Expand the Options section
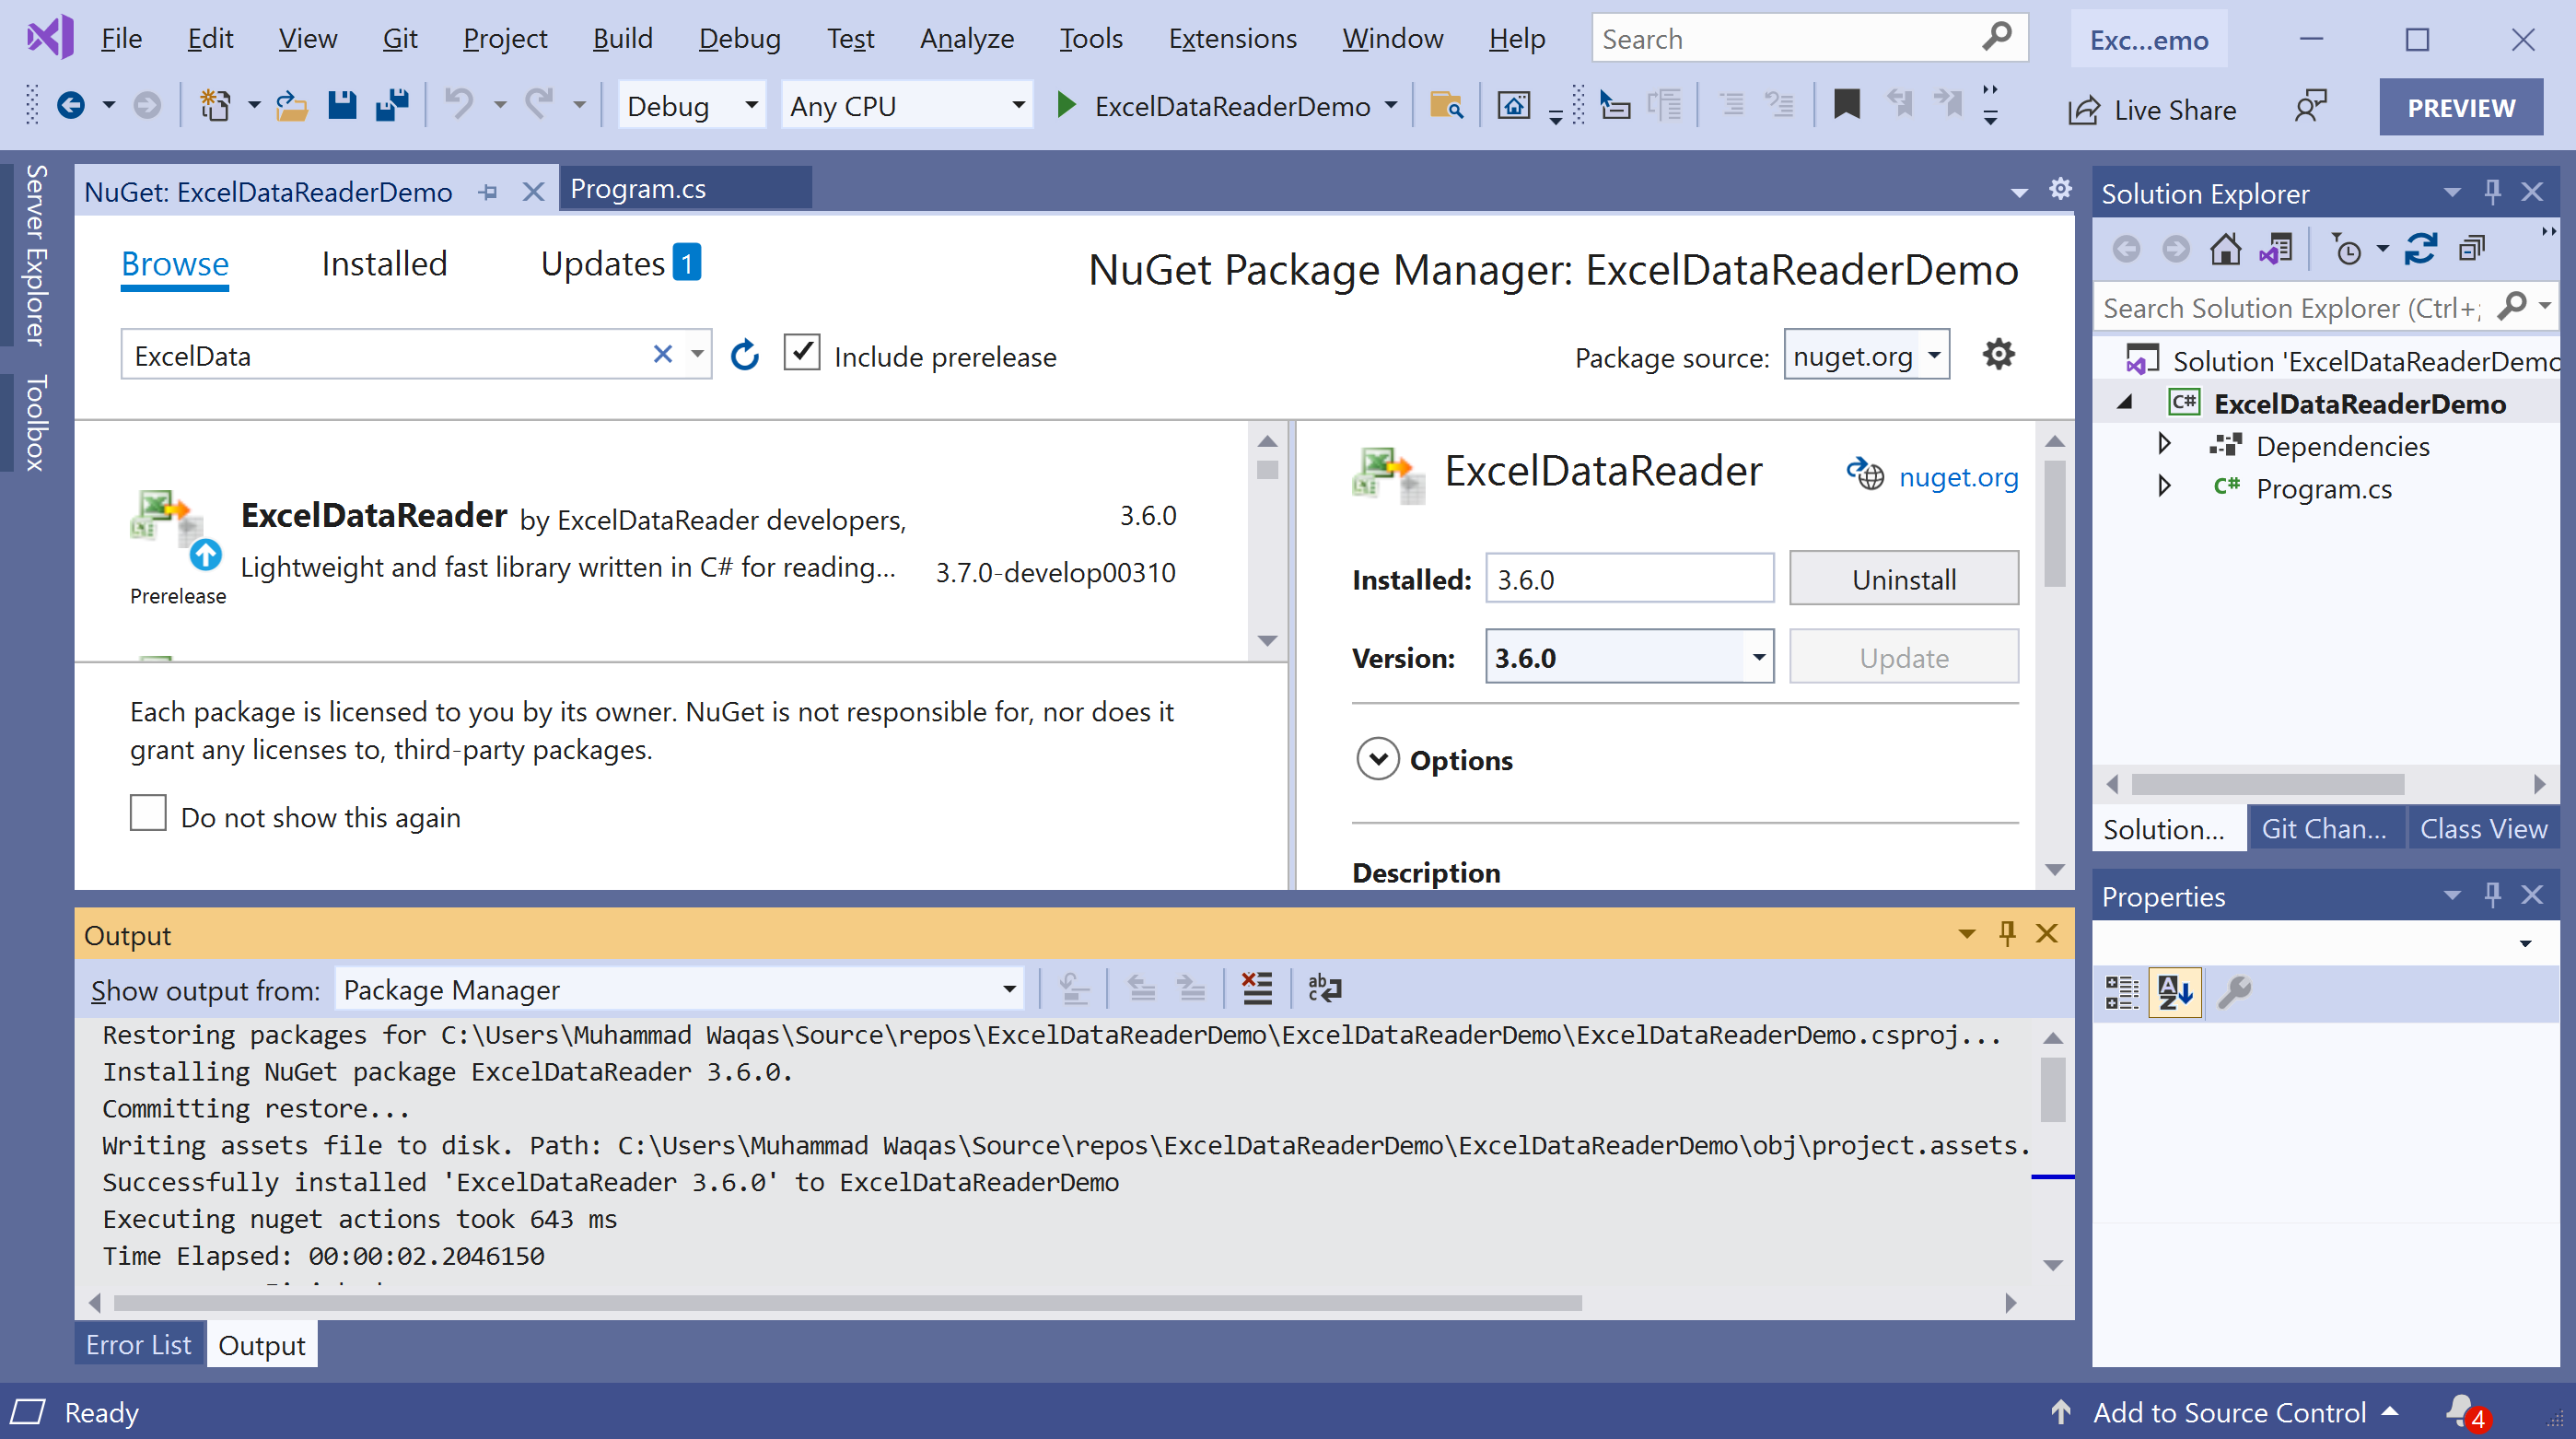Screen dimensions: 2576x1439 [1378, 760]
